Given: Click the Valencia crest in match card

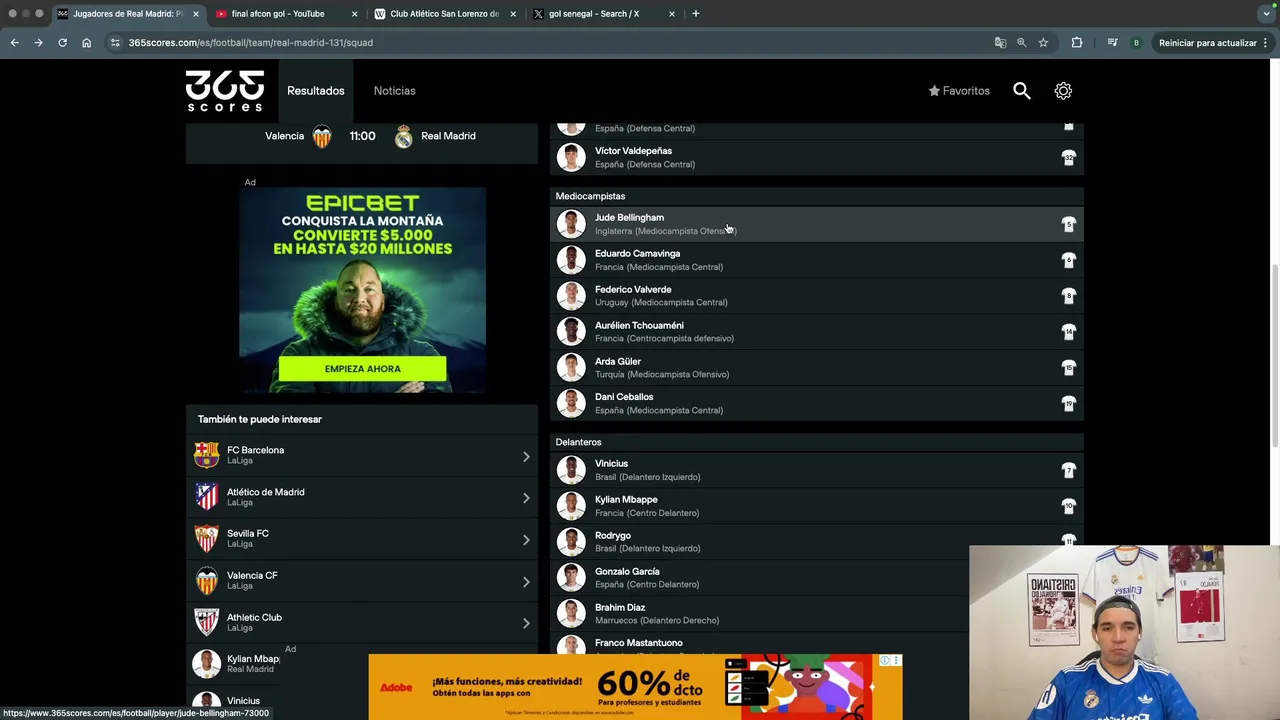Looking at the screenshot, I should point(322,137).
